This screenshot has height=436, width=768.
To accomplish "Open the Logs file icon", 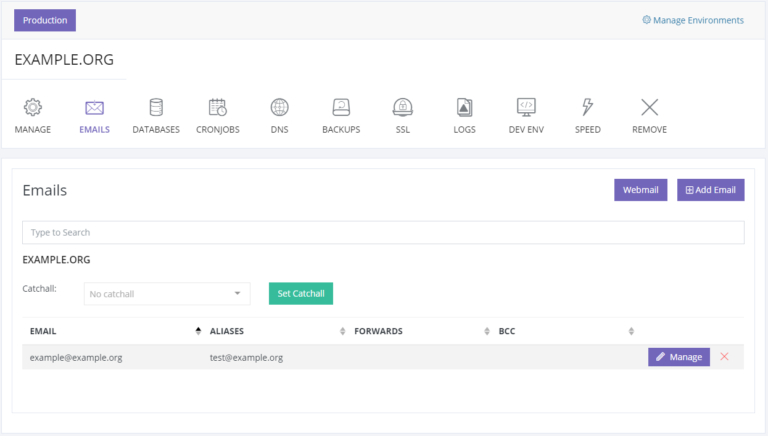I will pyautogui.click(x=464, y=107).
